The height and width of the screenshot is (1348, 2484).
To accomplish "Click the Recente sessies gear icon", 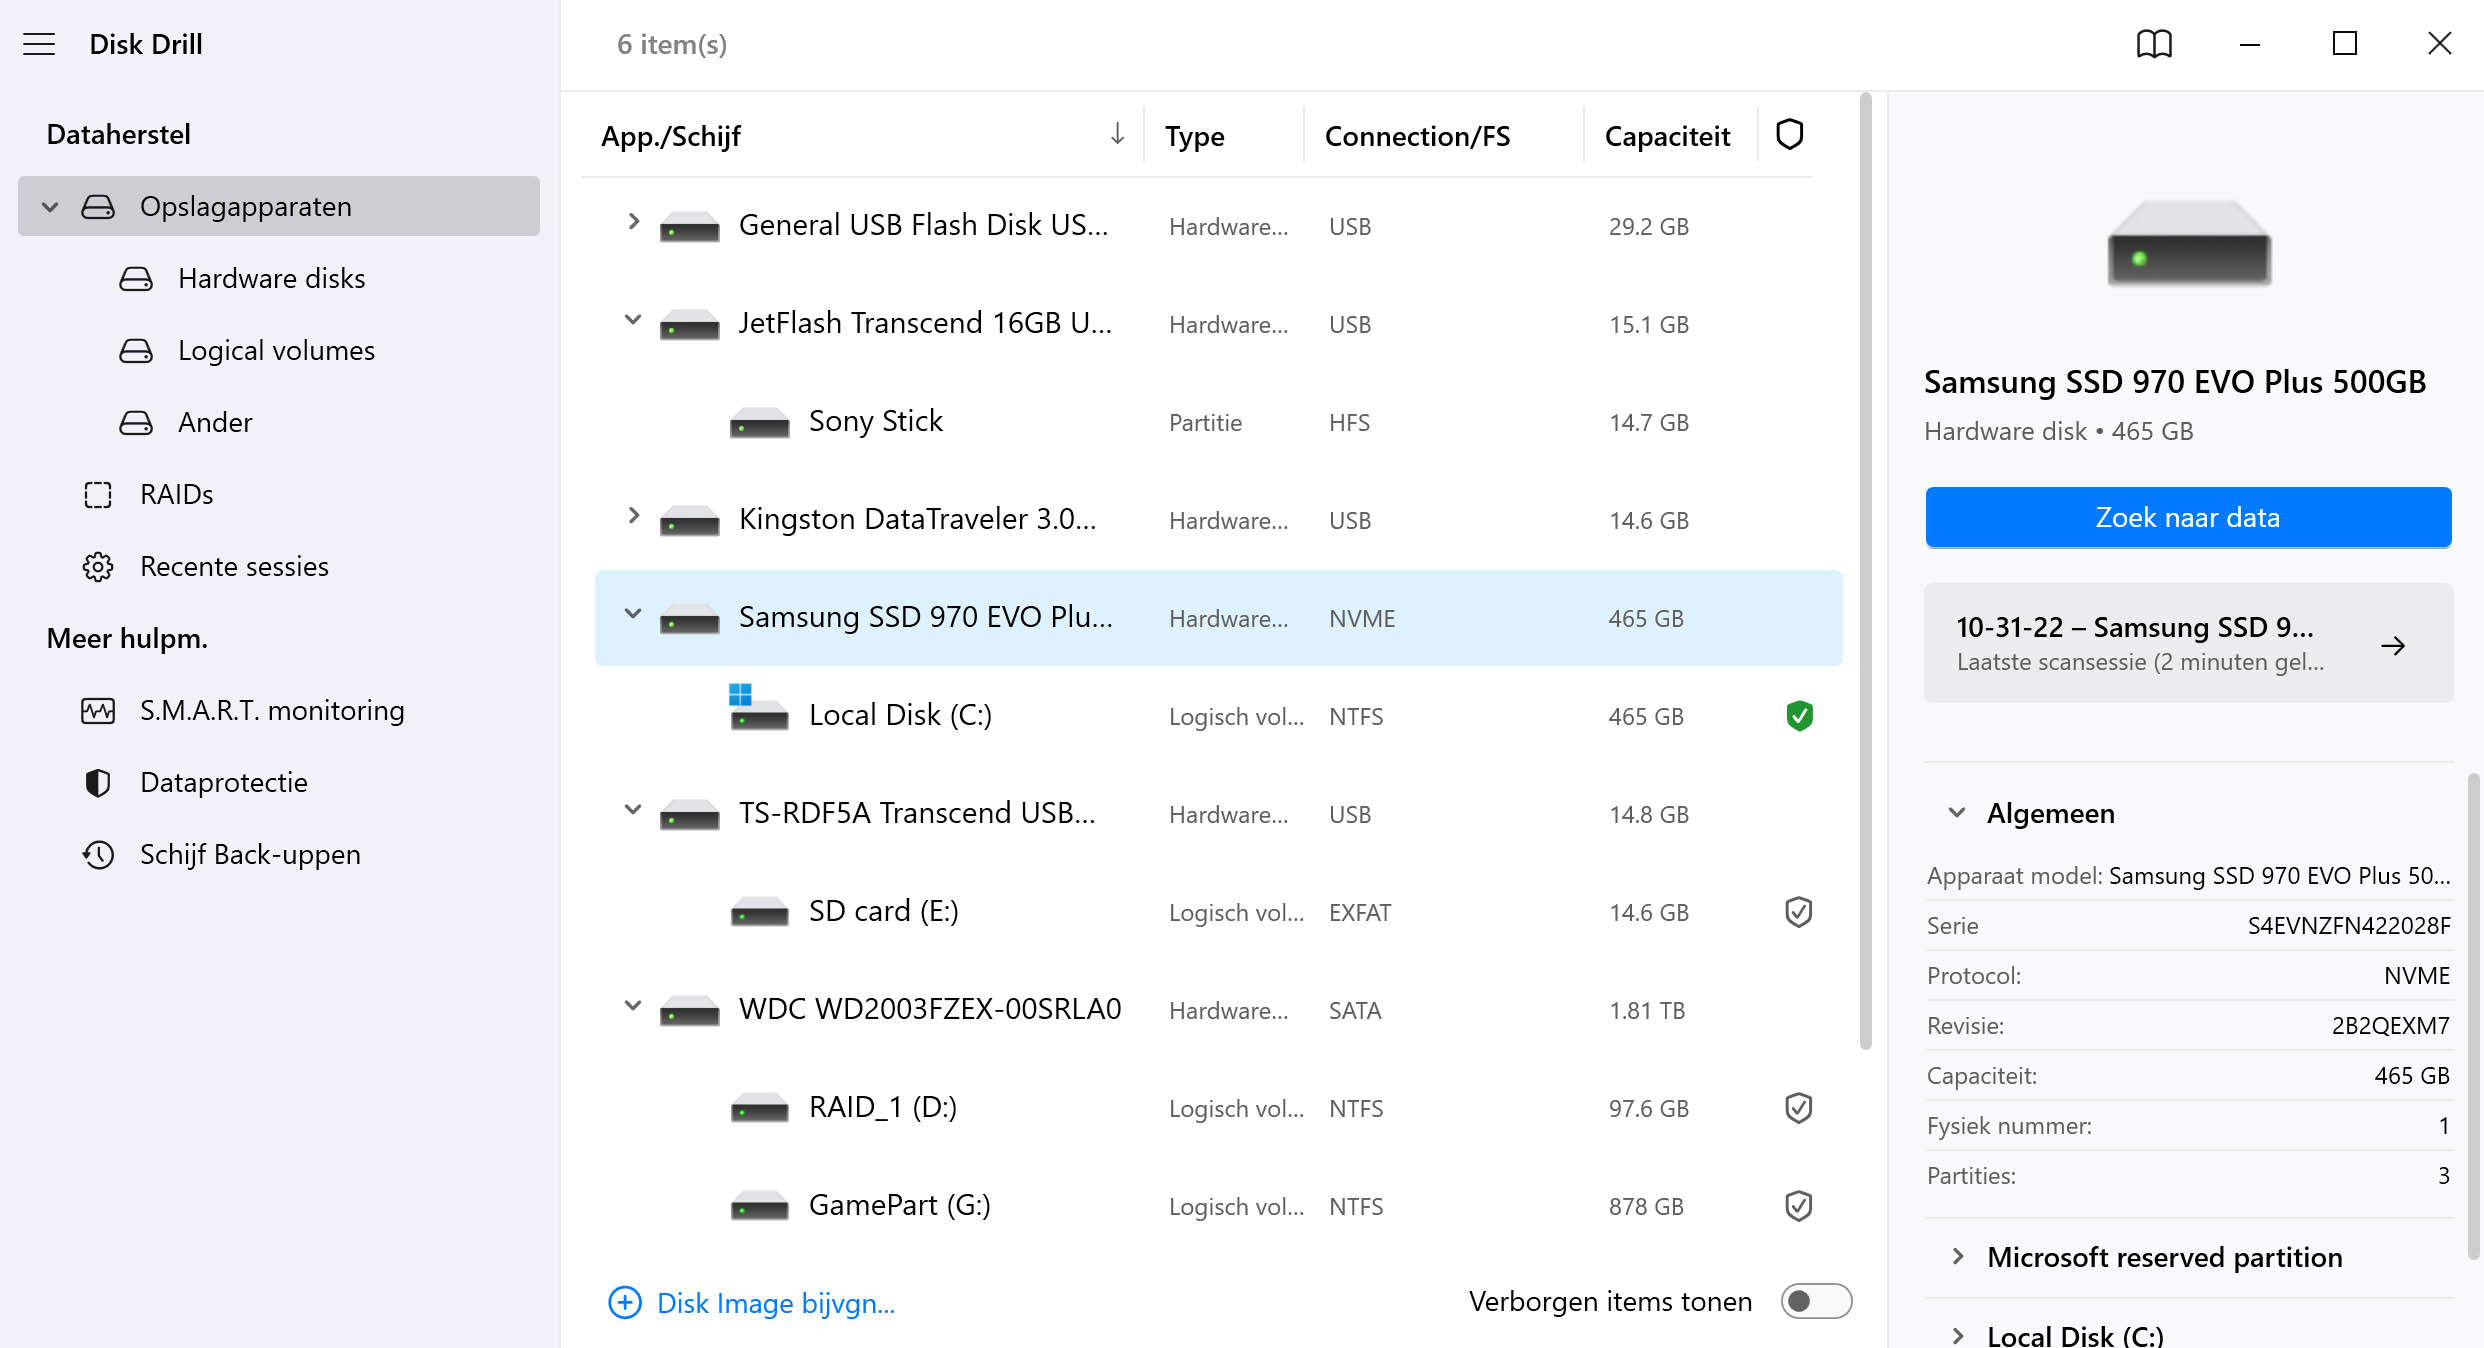I will click(98, 566).
